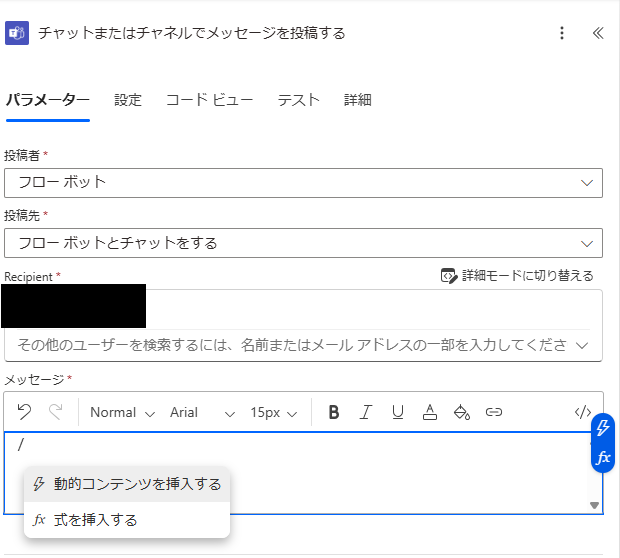Click inside the message text area
This screenshot has height=558, width=620.
coord(303,473)
